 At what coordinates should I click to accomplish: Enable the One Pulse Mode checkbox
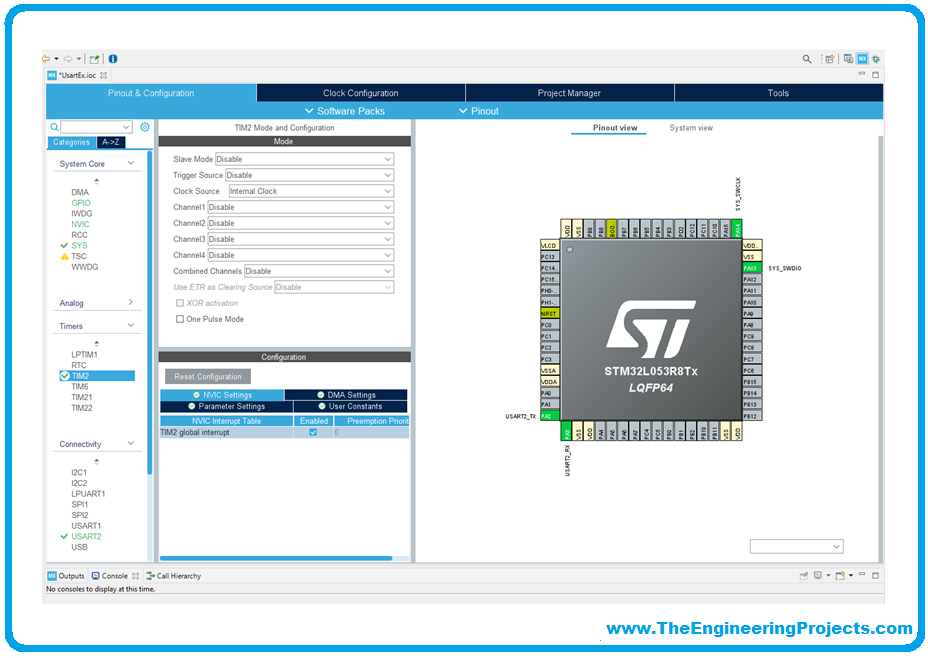(180, 319)
